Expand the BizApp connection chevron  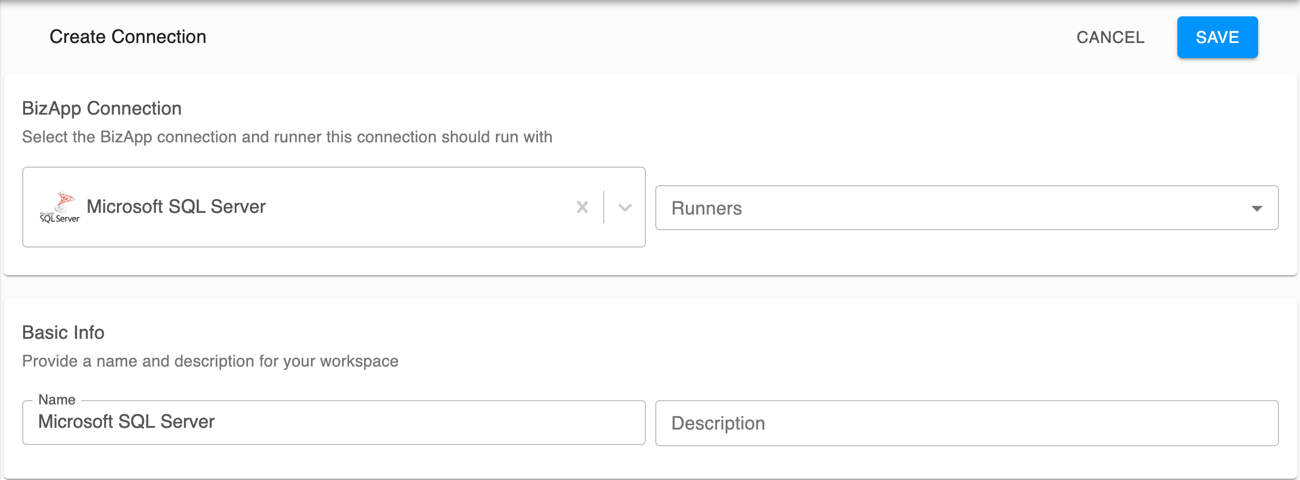(x=625, y=207)
